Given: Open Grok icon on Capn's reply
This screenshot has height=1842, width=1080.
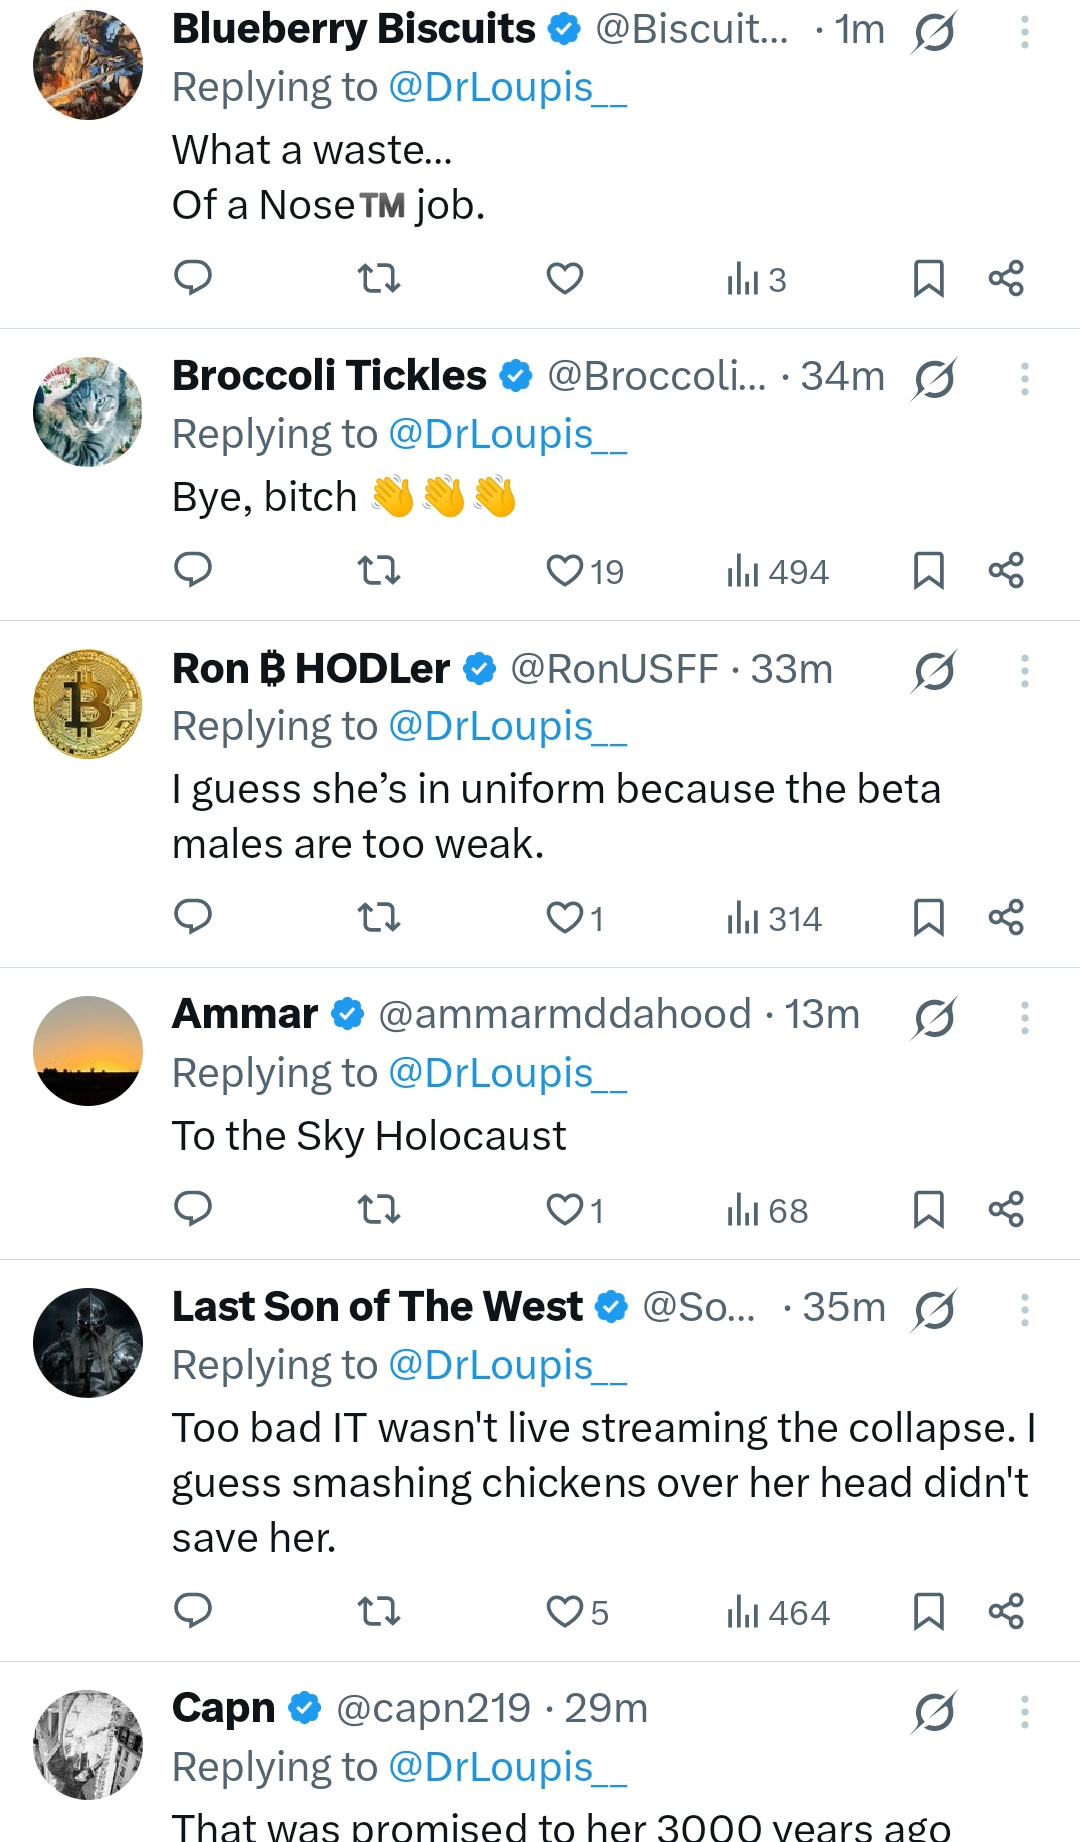Looking at the screenshot, I should [934, 1711].
